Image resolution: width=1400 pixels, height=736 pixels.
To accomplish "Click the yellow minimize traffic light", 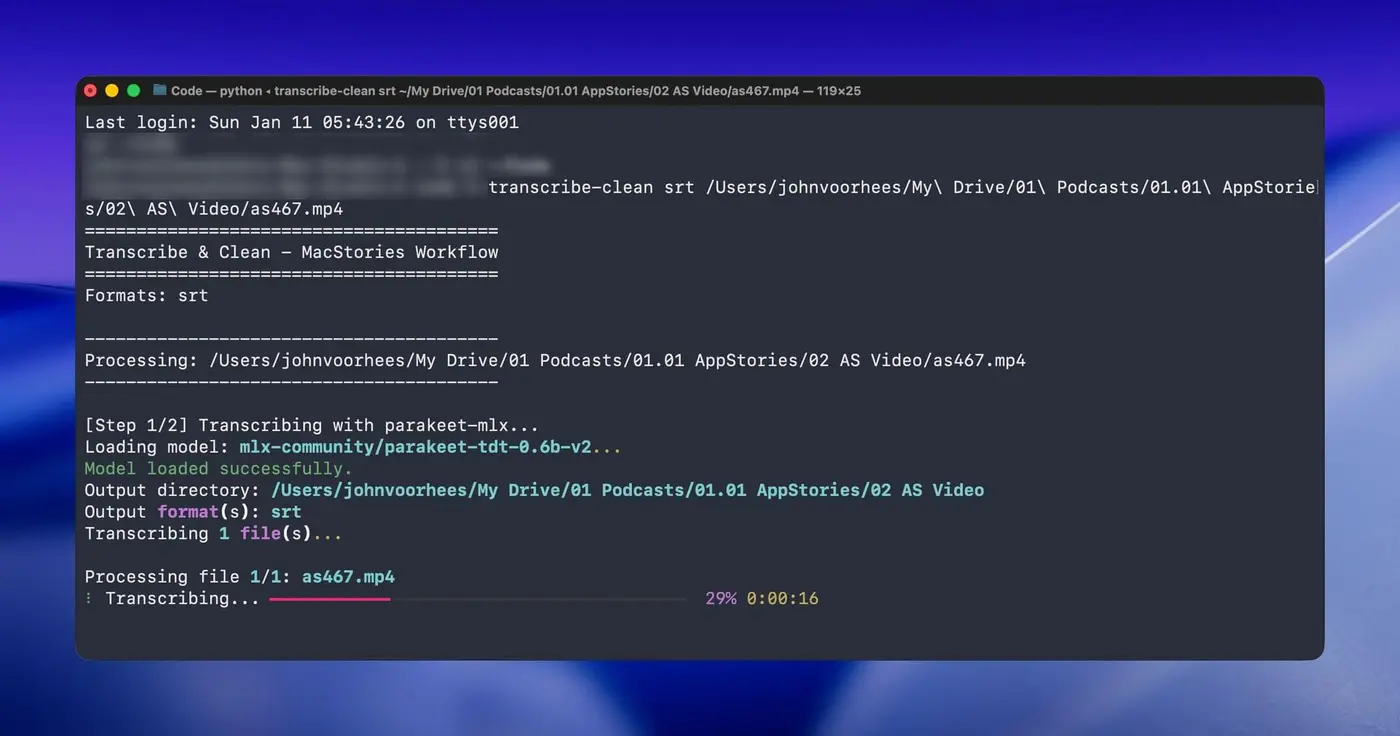I will [x=112, y=89].
